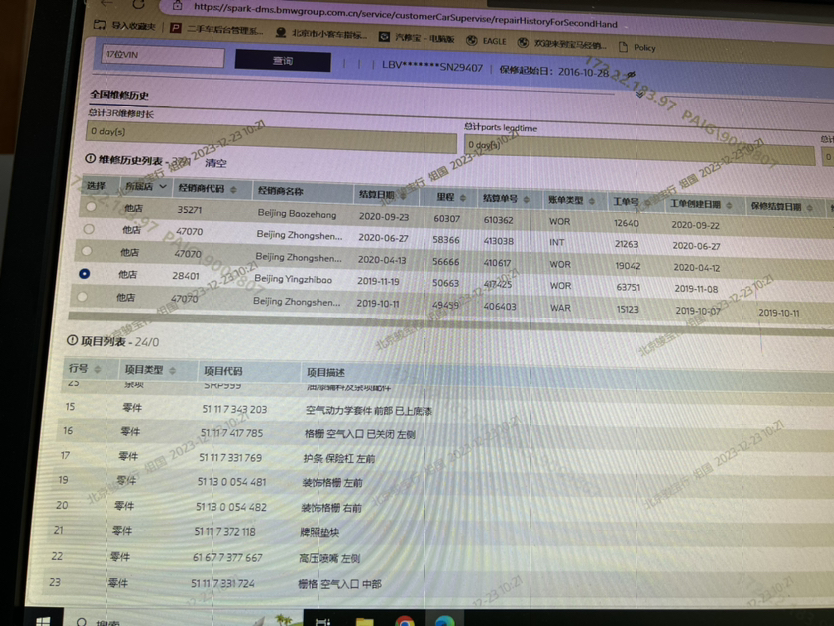The width and height of the screenshot is (834, 626).
Task: Sort by the 里程 column arrows
Action: click(x=463, y=198)
